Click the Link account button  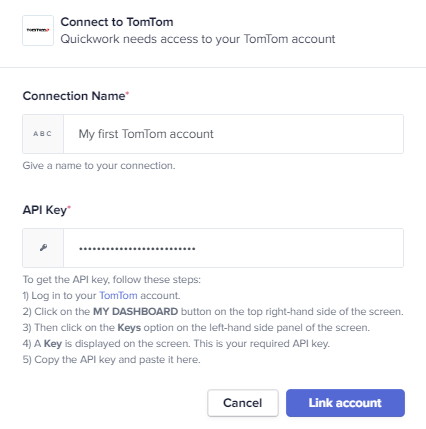click(345, 403)
